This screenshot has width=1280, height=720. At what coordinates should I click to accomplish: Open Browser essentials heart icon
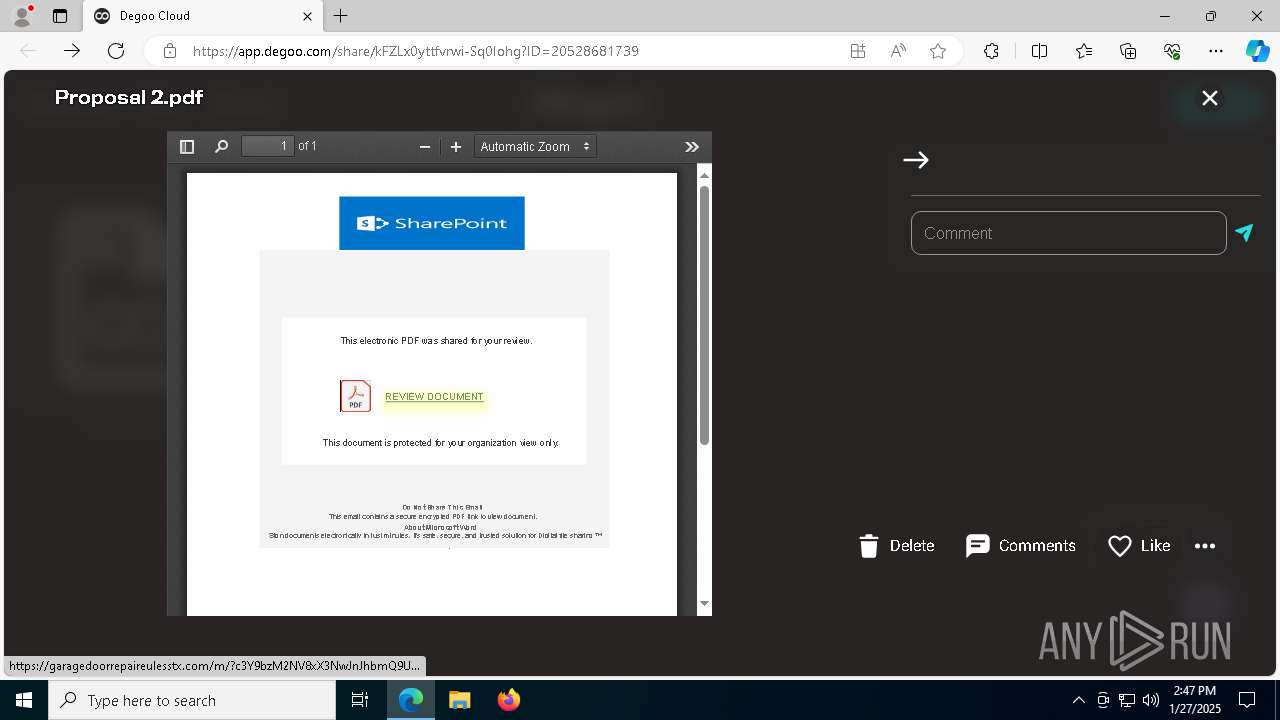pyautogui.click(x=1172, y=51)
